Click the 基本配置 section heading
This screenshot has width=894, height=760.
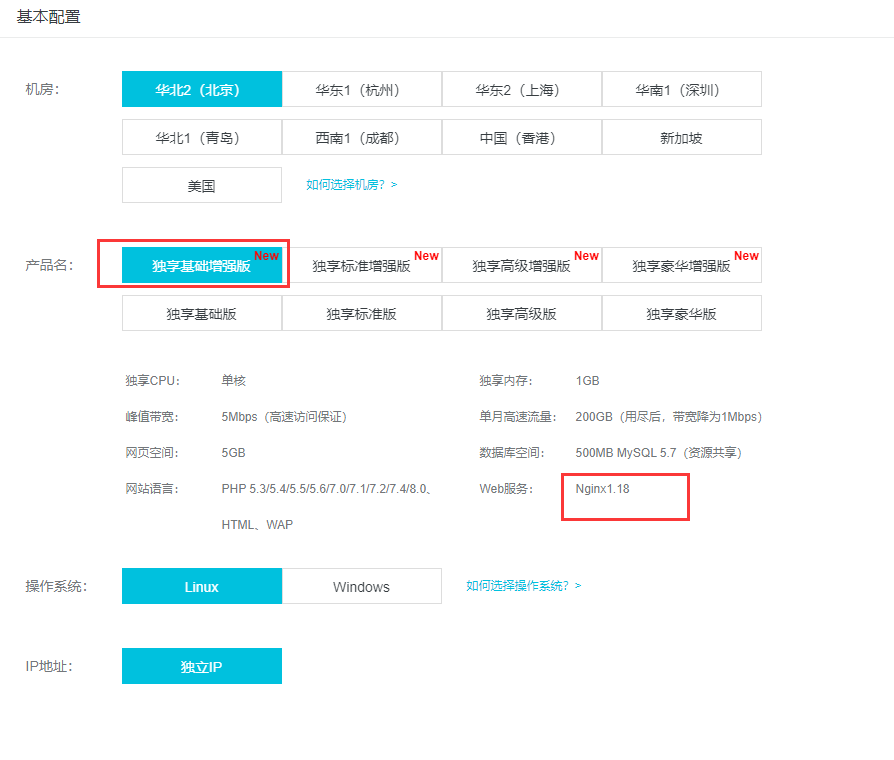pos(48,17)
